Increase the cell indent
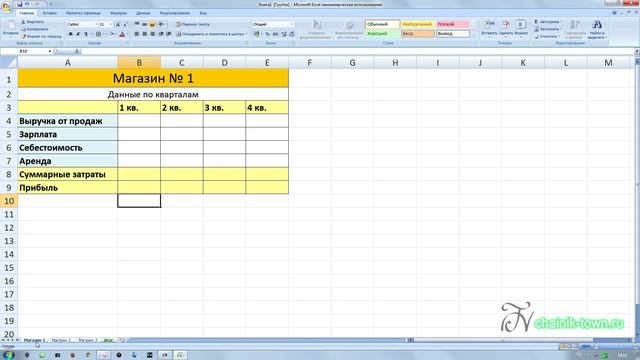 point(169,34)
